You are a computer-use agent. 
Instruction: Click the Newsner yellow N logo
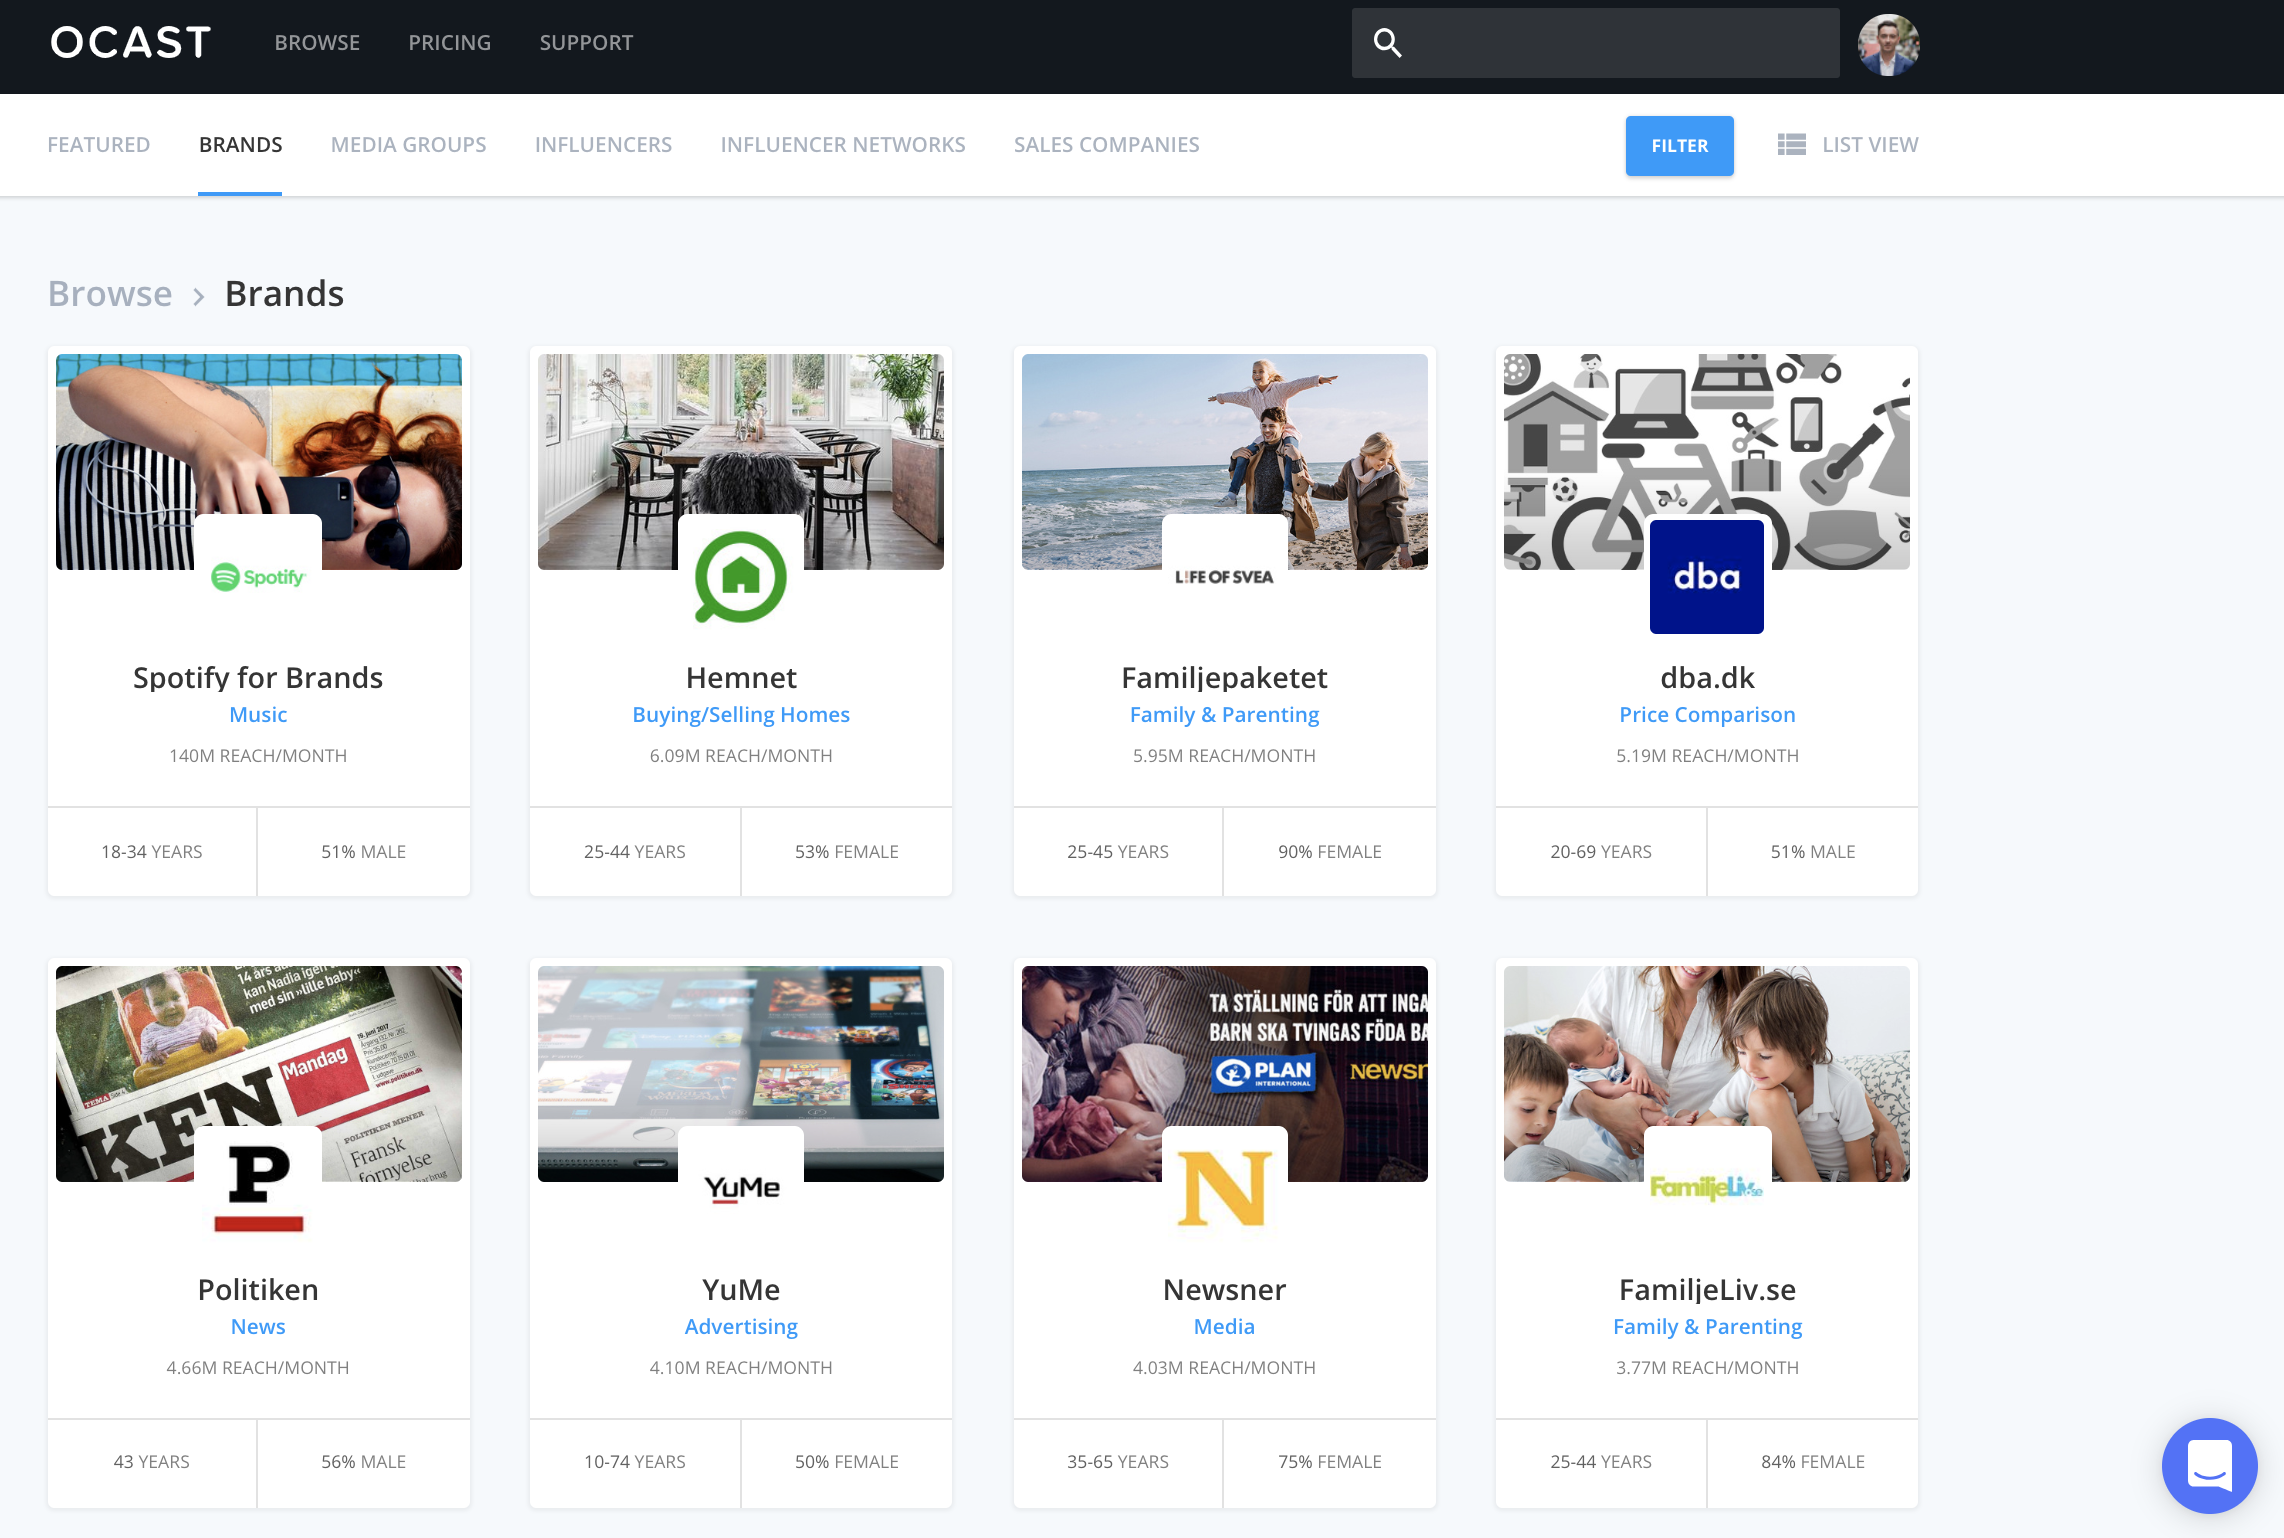1224,1189
